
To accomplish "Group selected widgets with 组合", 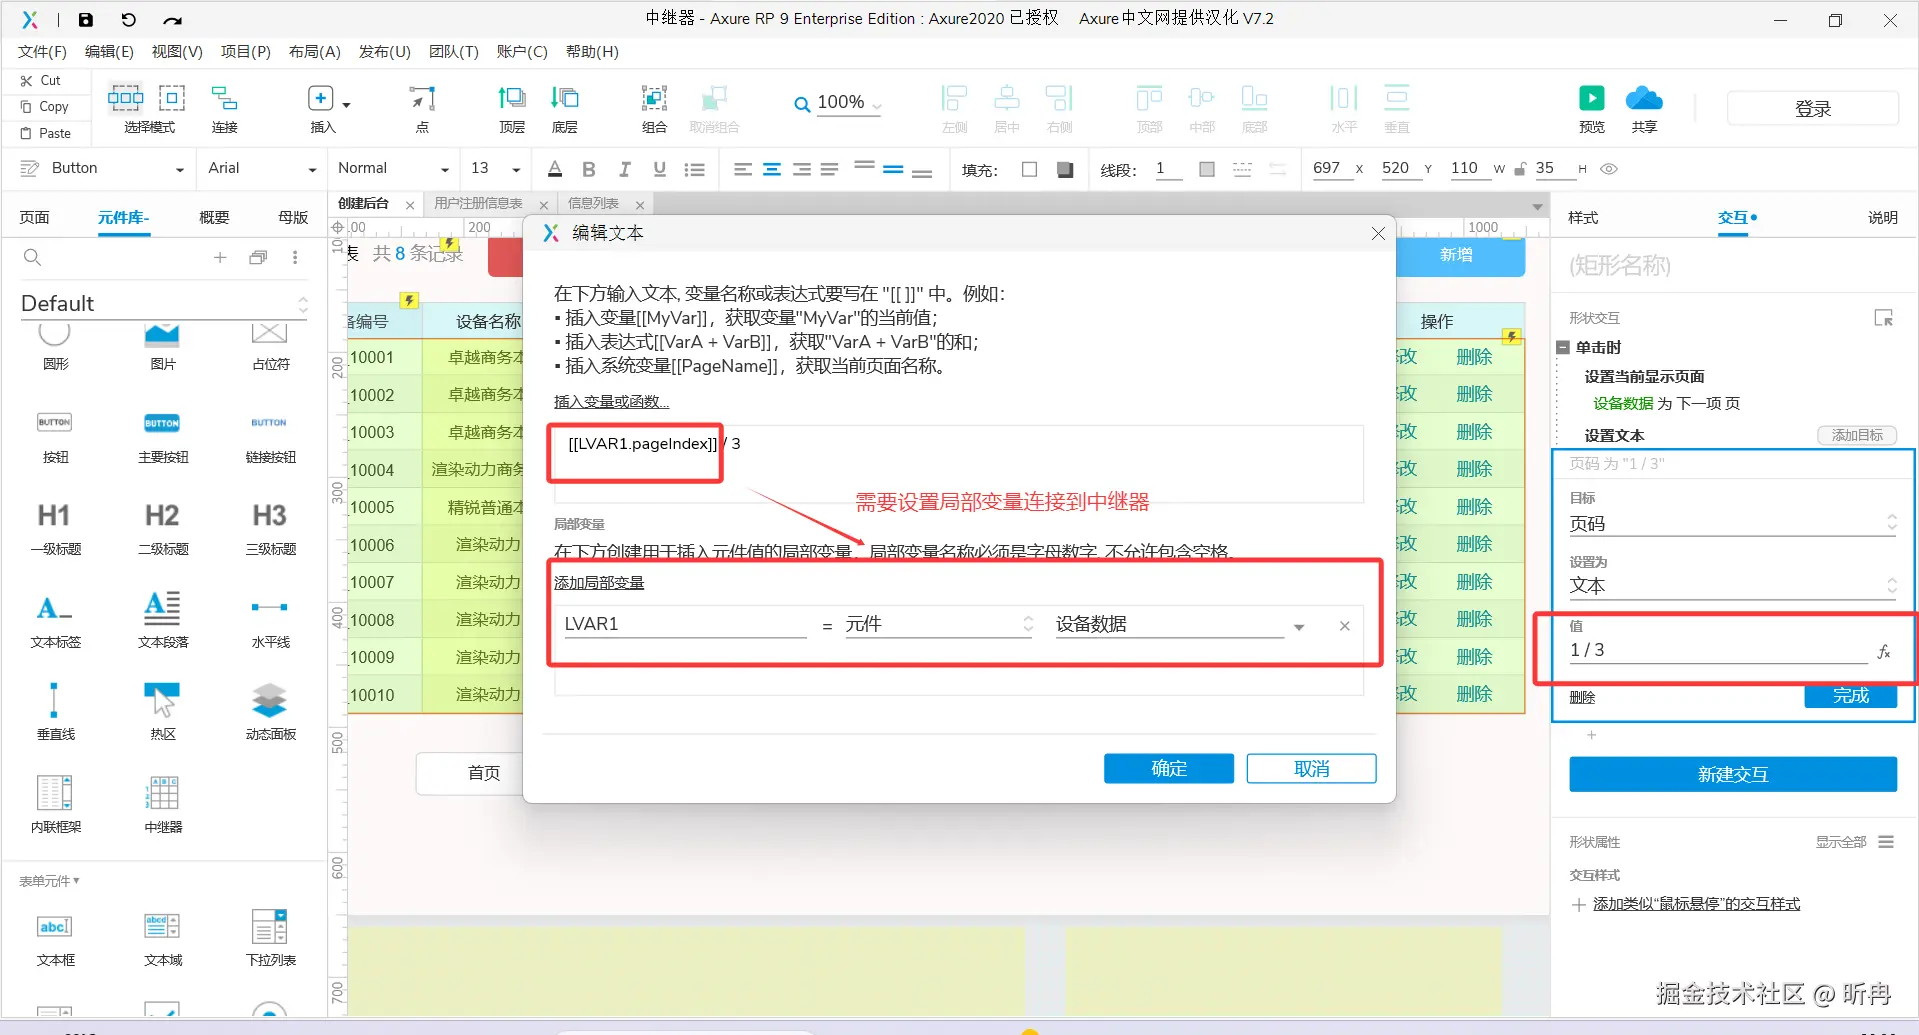I will (x=654, y=108).
